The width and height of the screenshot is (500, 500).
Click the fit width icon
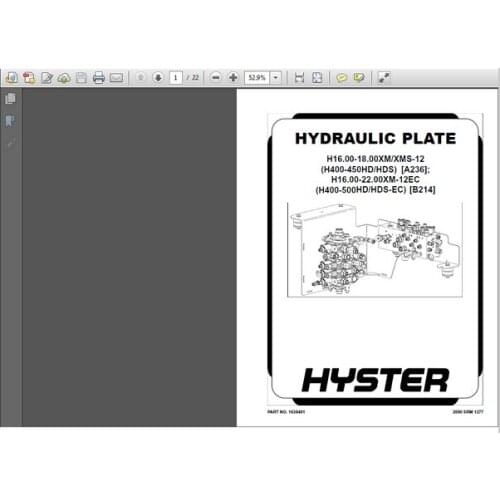(299, 78)
